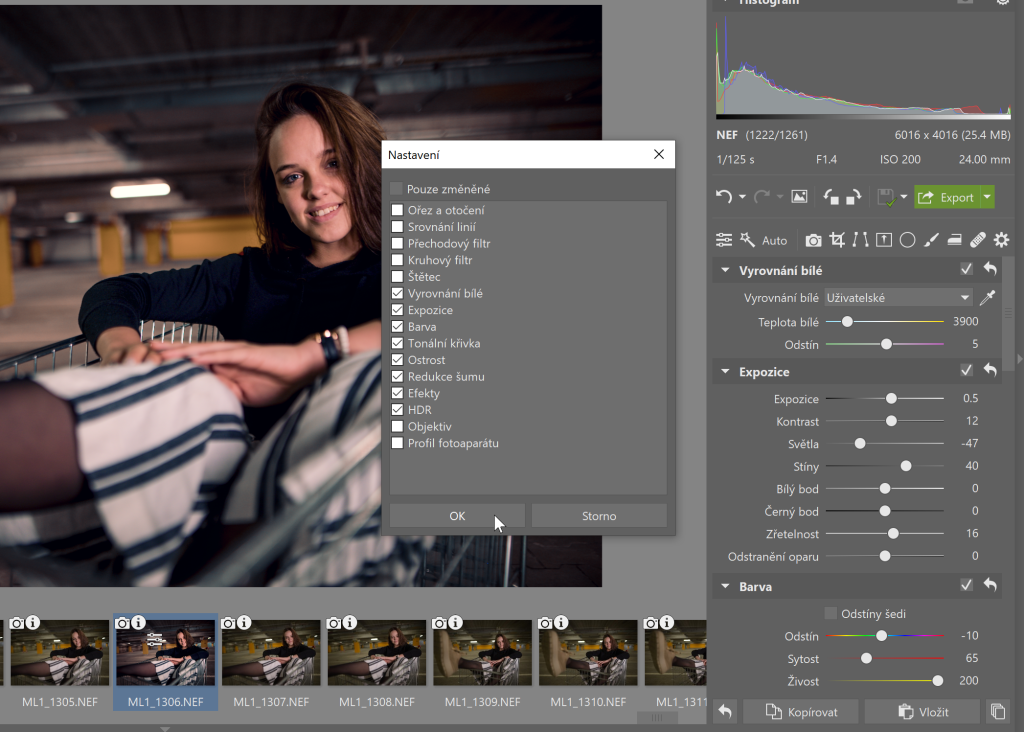The height and width of the screenshot is (732, 1024).
Task: Open the presets sliders icon
Action: point(724,240)
